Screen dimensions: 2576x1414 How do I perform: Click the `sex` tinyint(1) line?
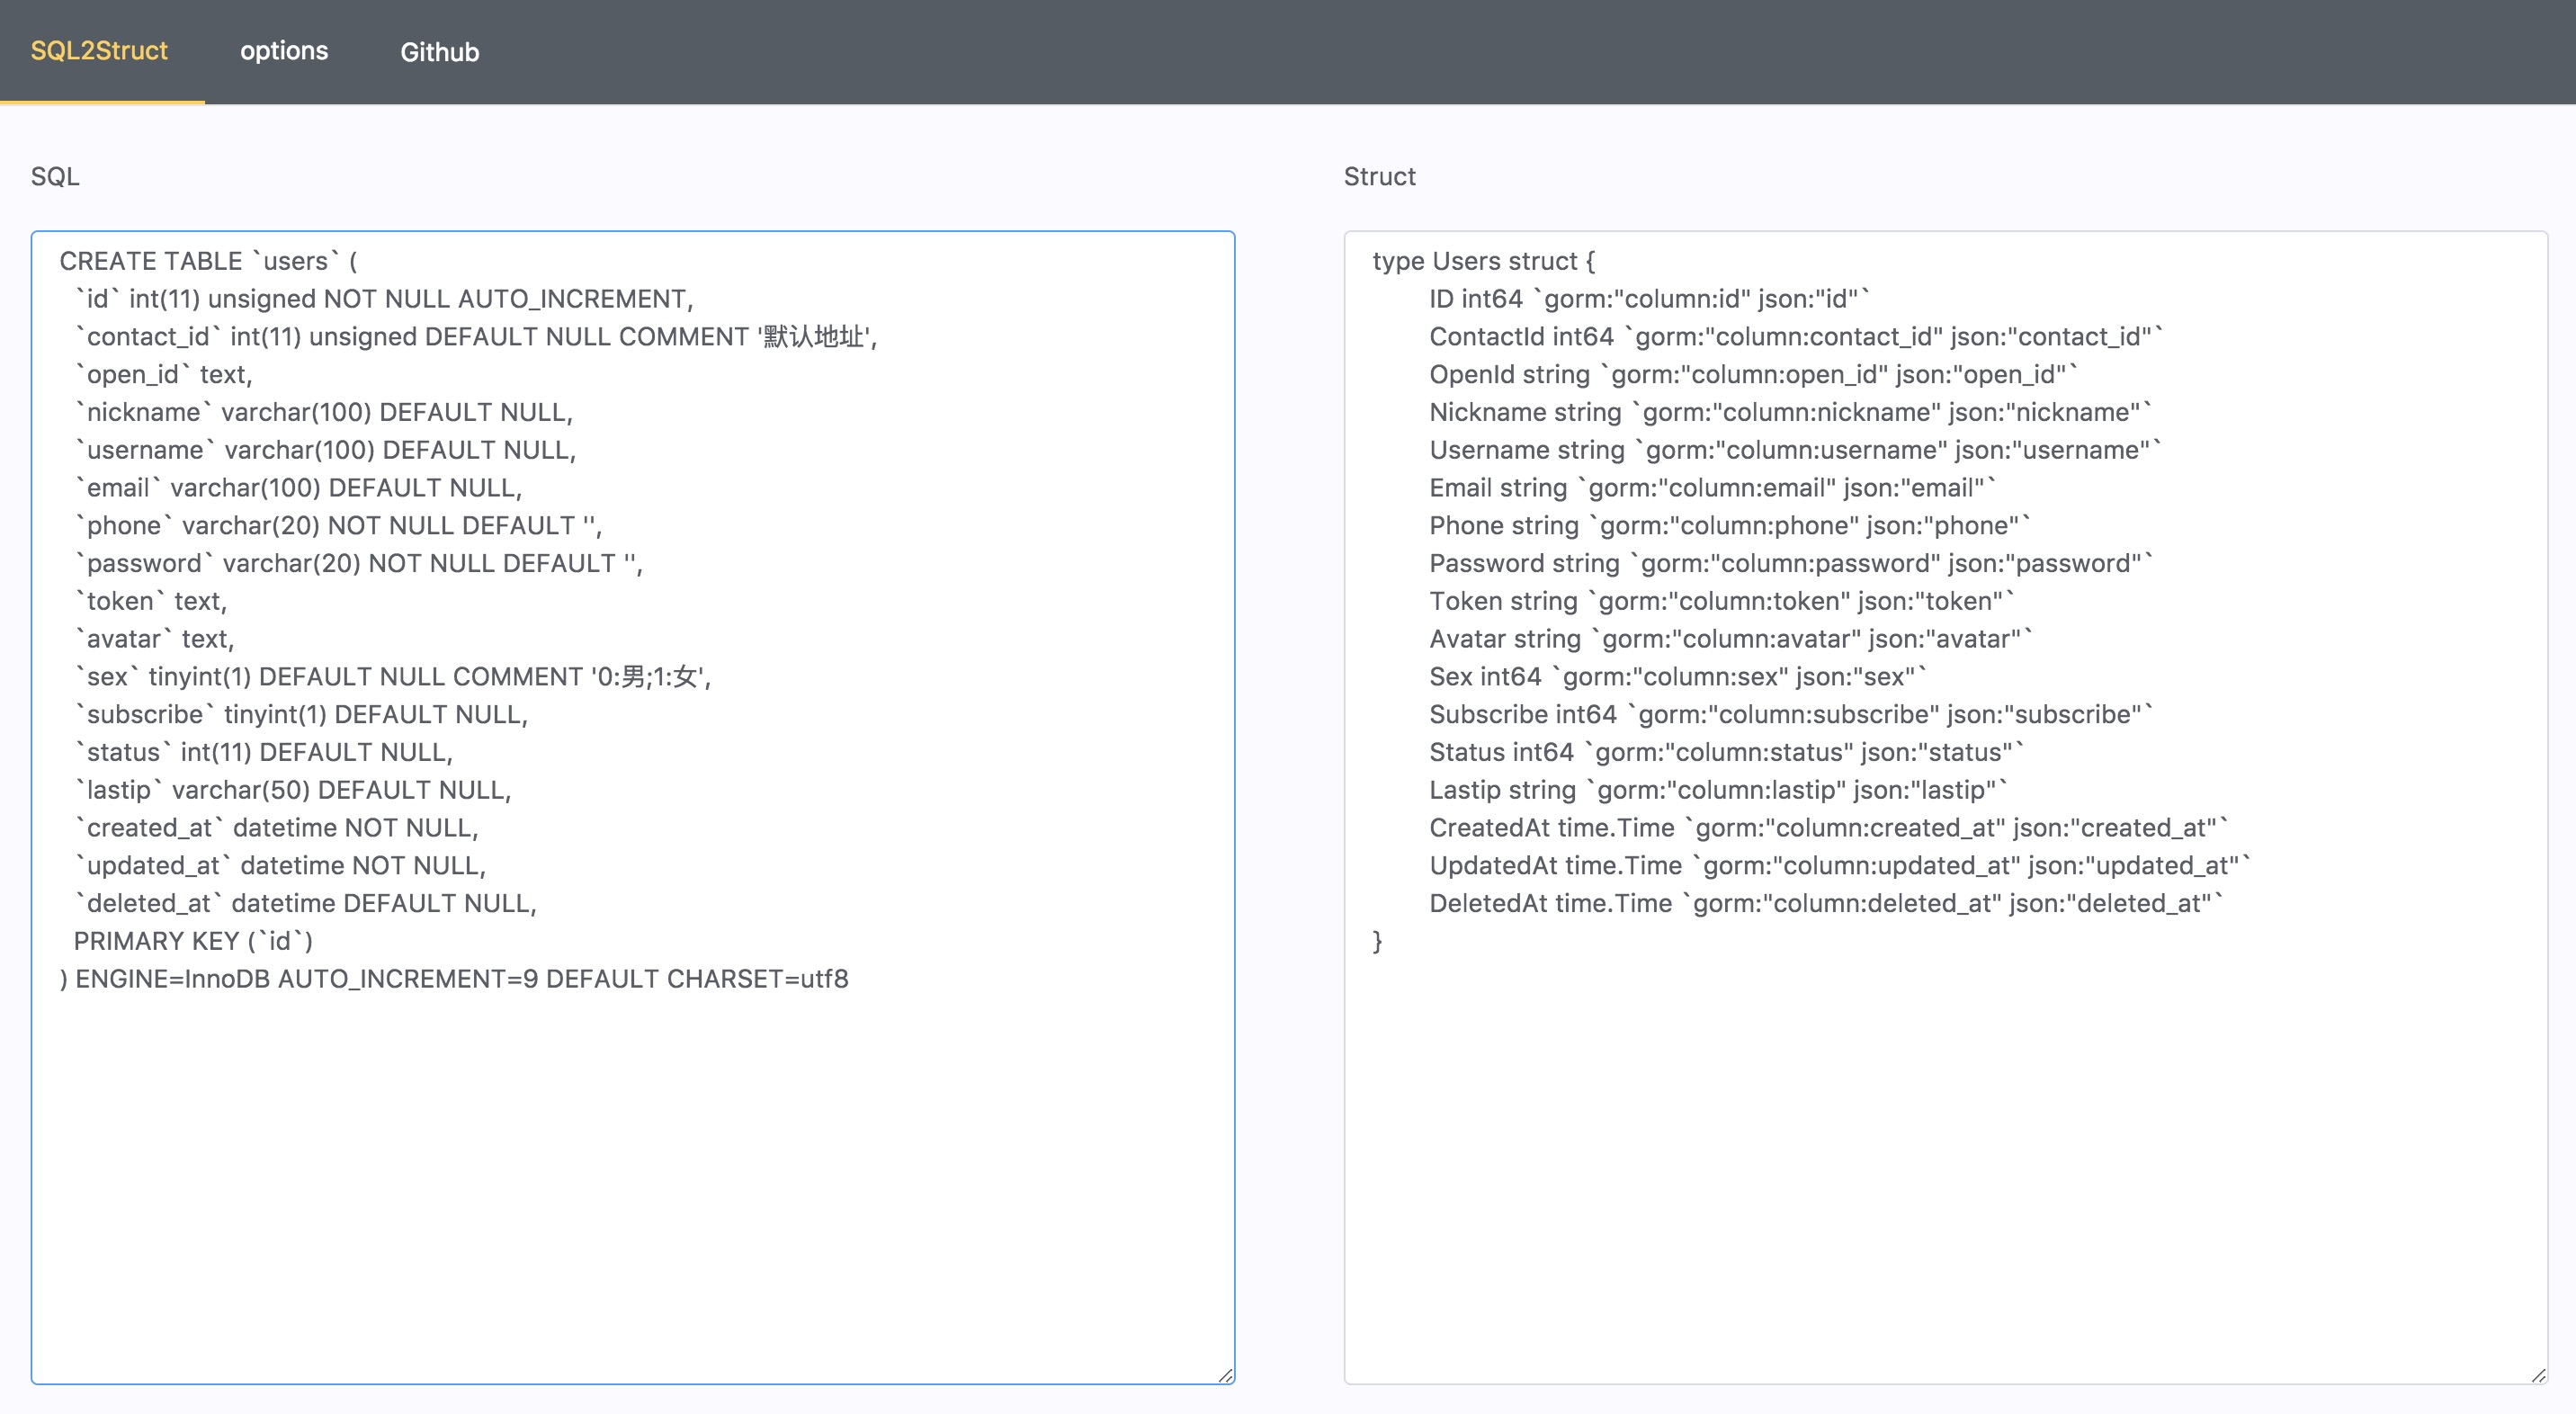(393, 677)
